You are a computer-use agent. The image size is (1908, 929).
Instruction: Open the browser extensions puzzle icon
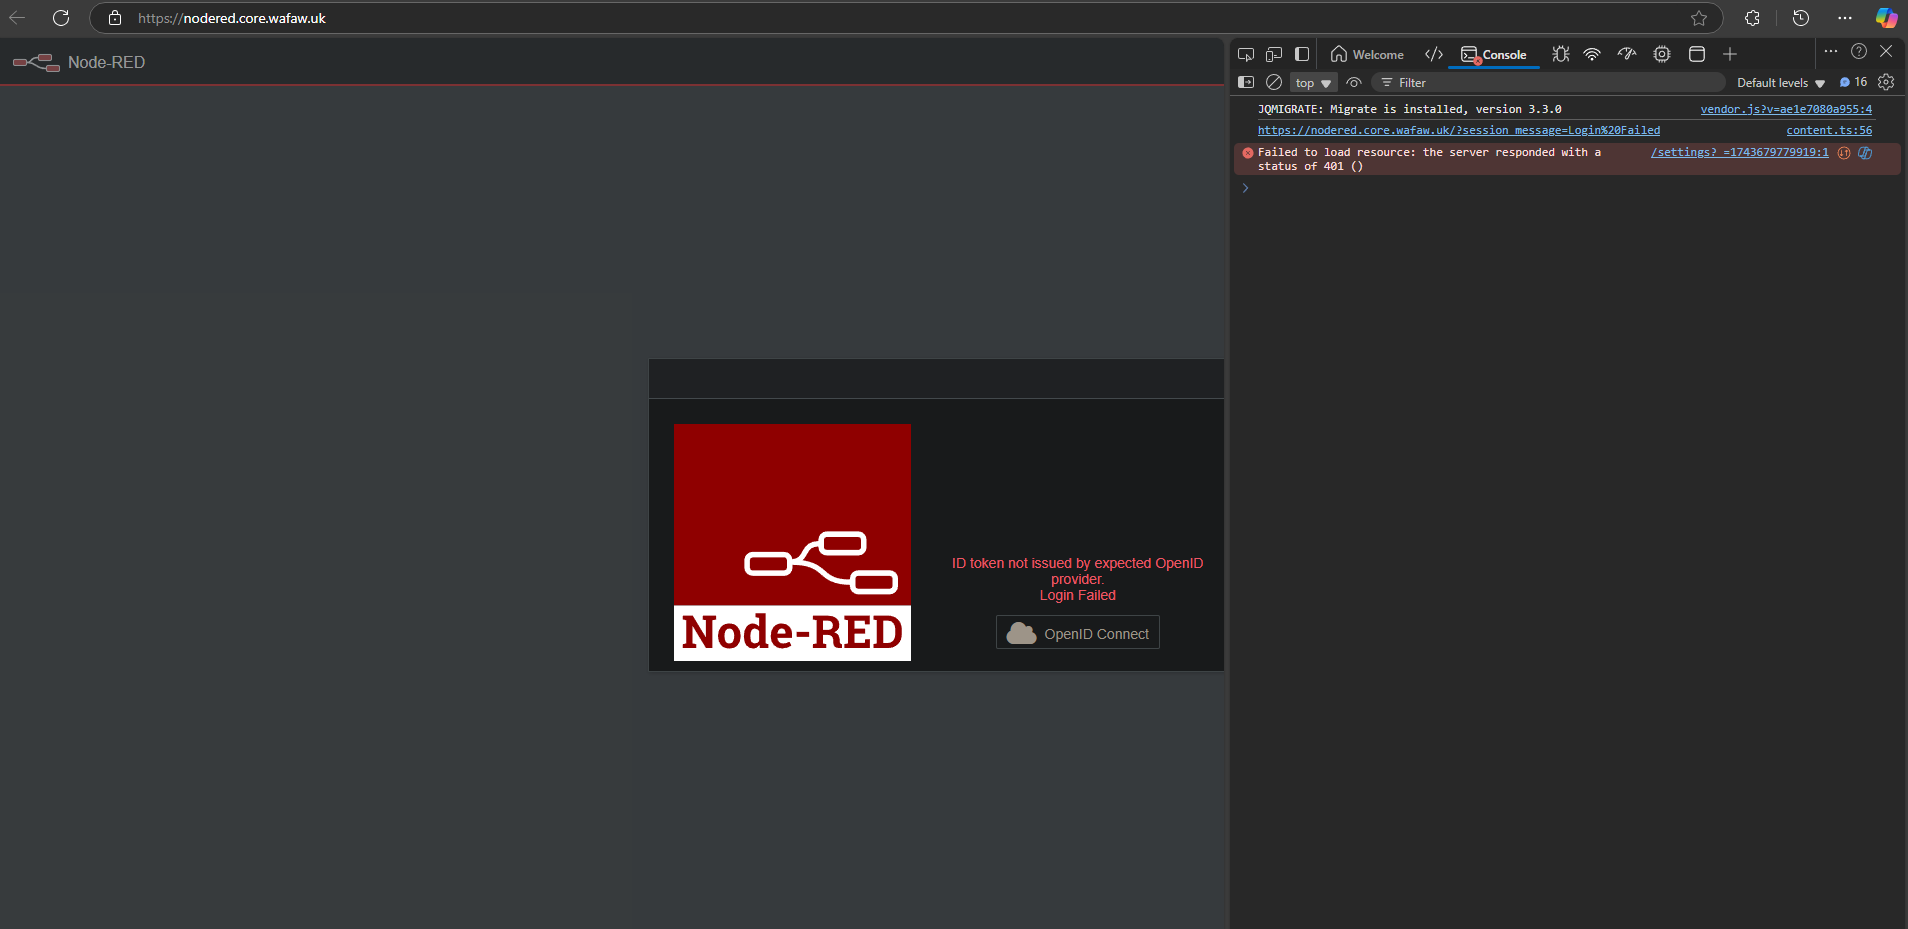(x=1752, y=18)
